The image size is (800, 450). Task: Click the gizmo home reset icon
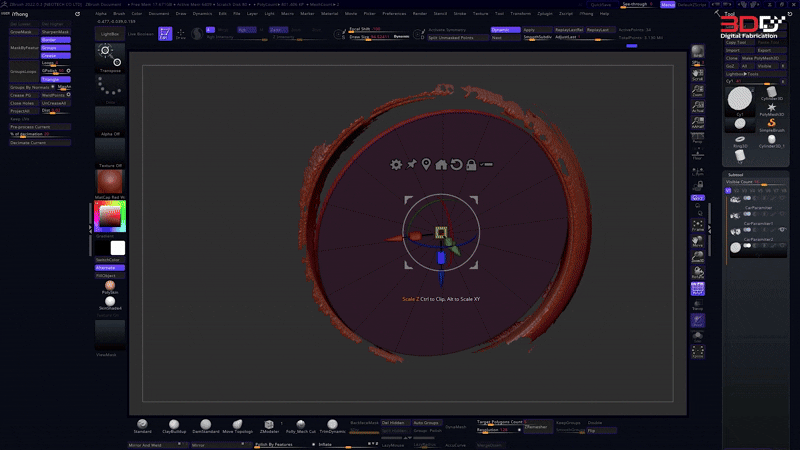tap(441, 164)
